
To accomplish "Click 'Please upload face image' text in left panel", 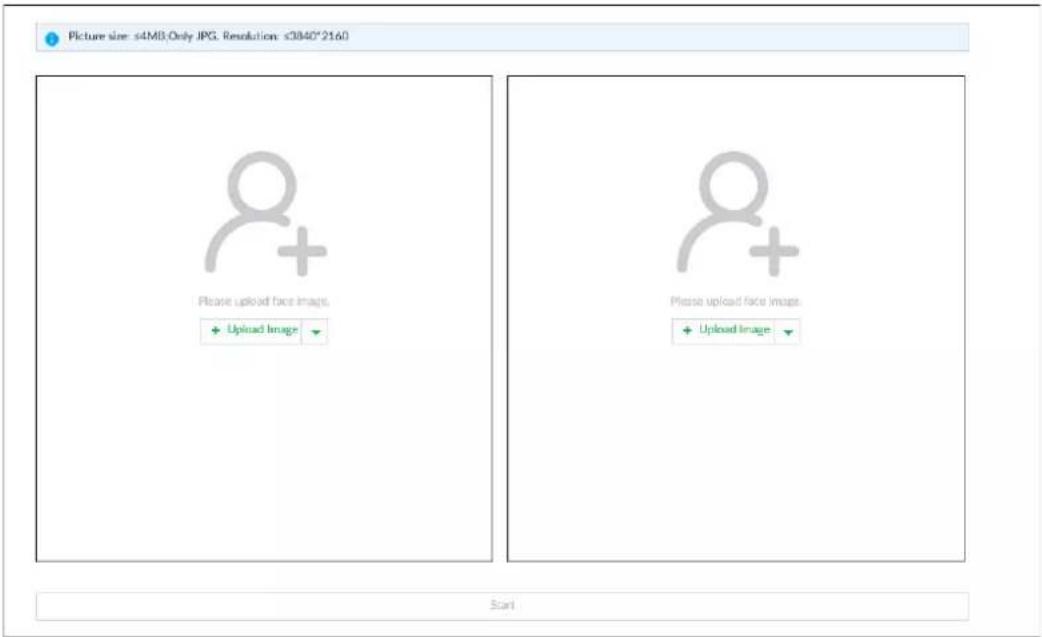I will click(x=264, y=302).
